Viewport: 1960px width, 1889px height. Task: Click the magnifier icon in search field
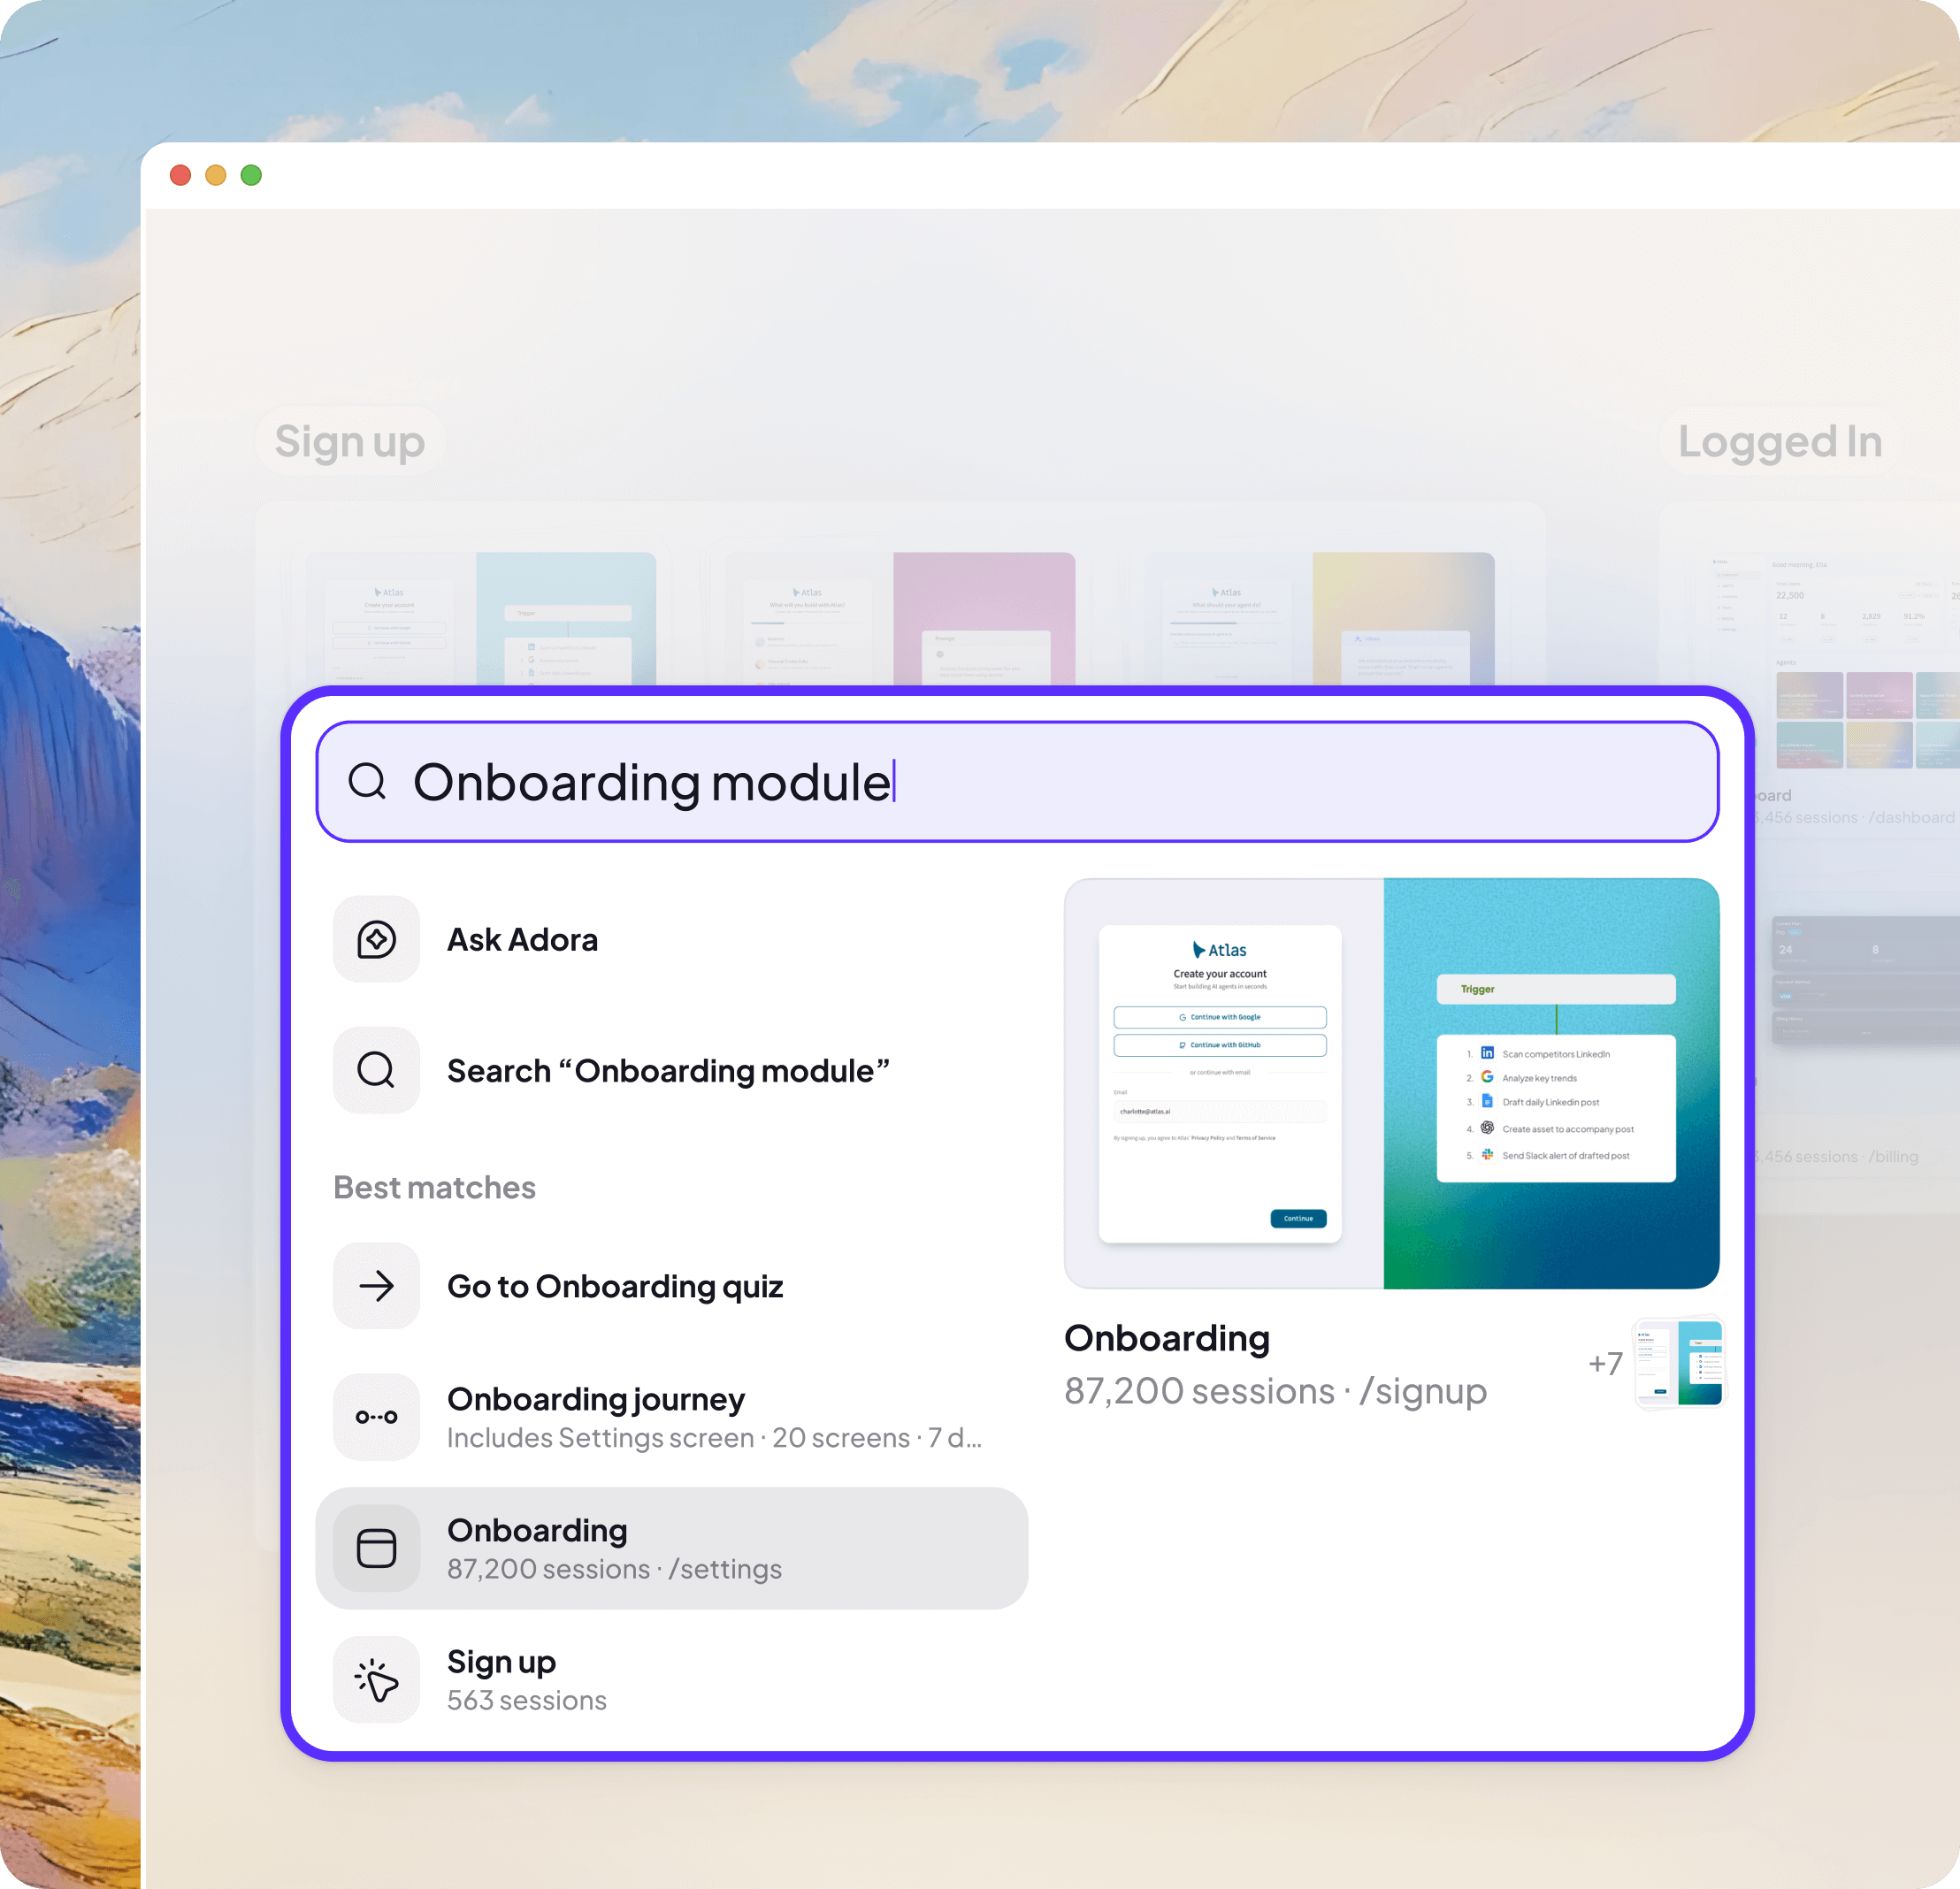tap(367, 781)
